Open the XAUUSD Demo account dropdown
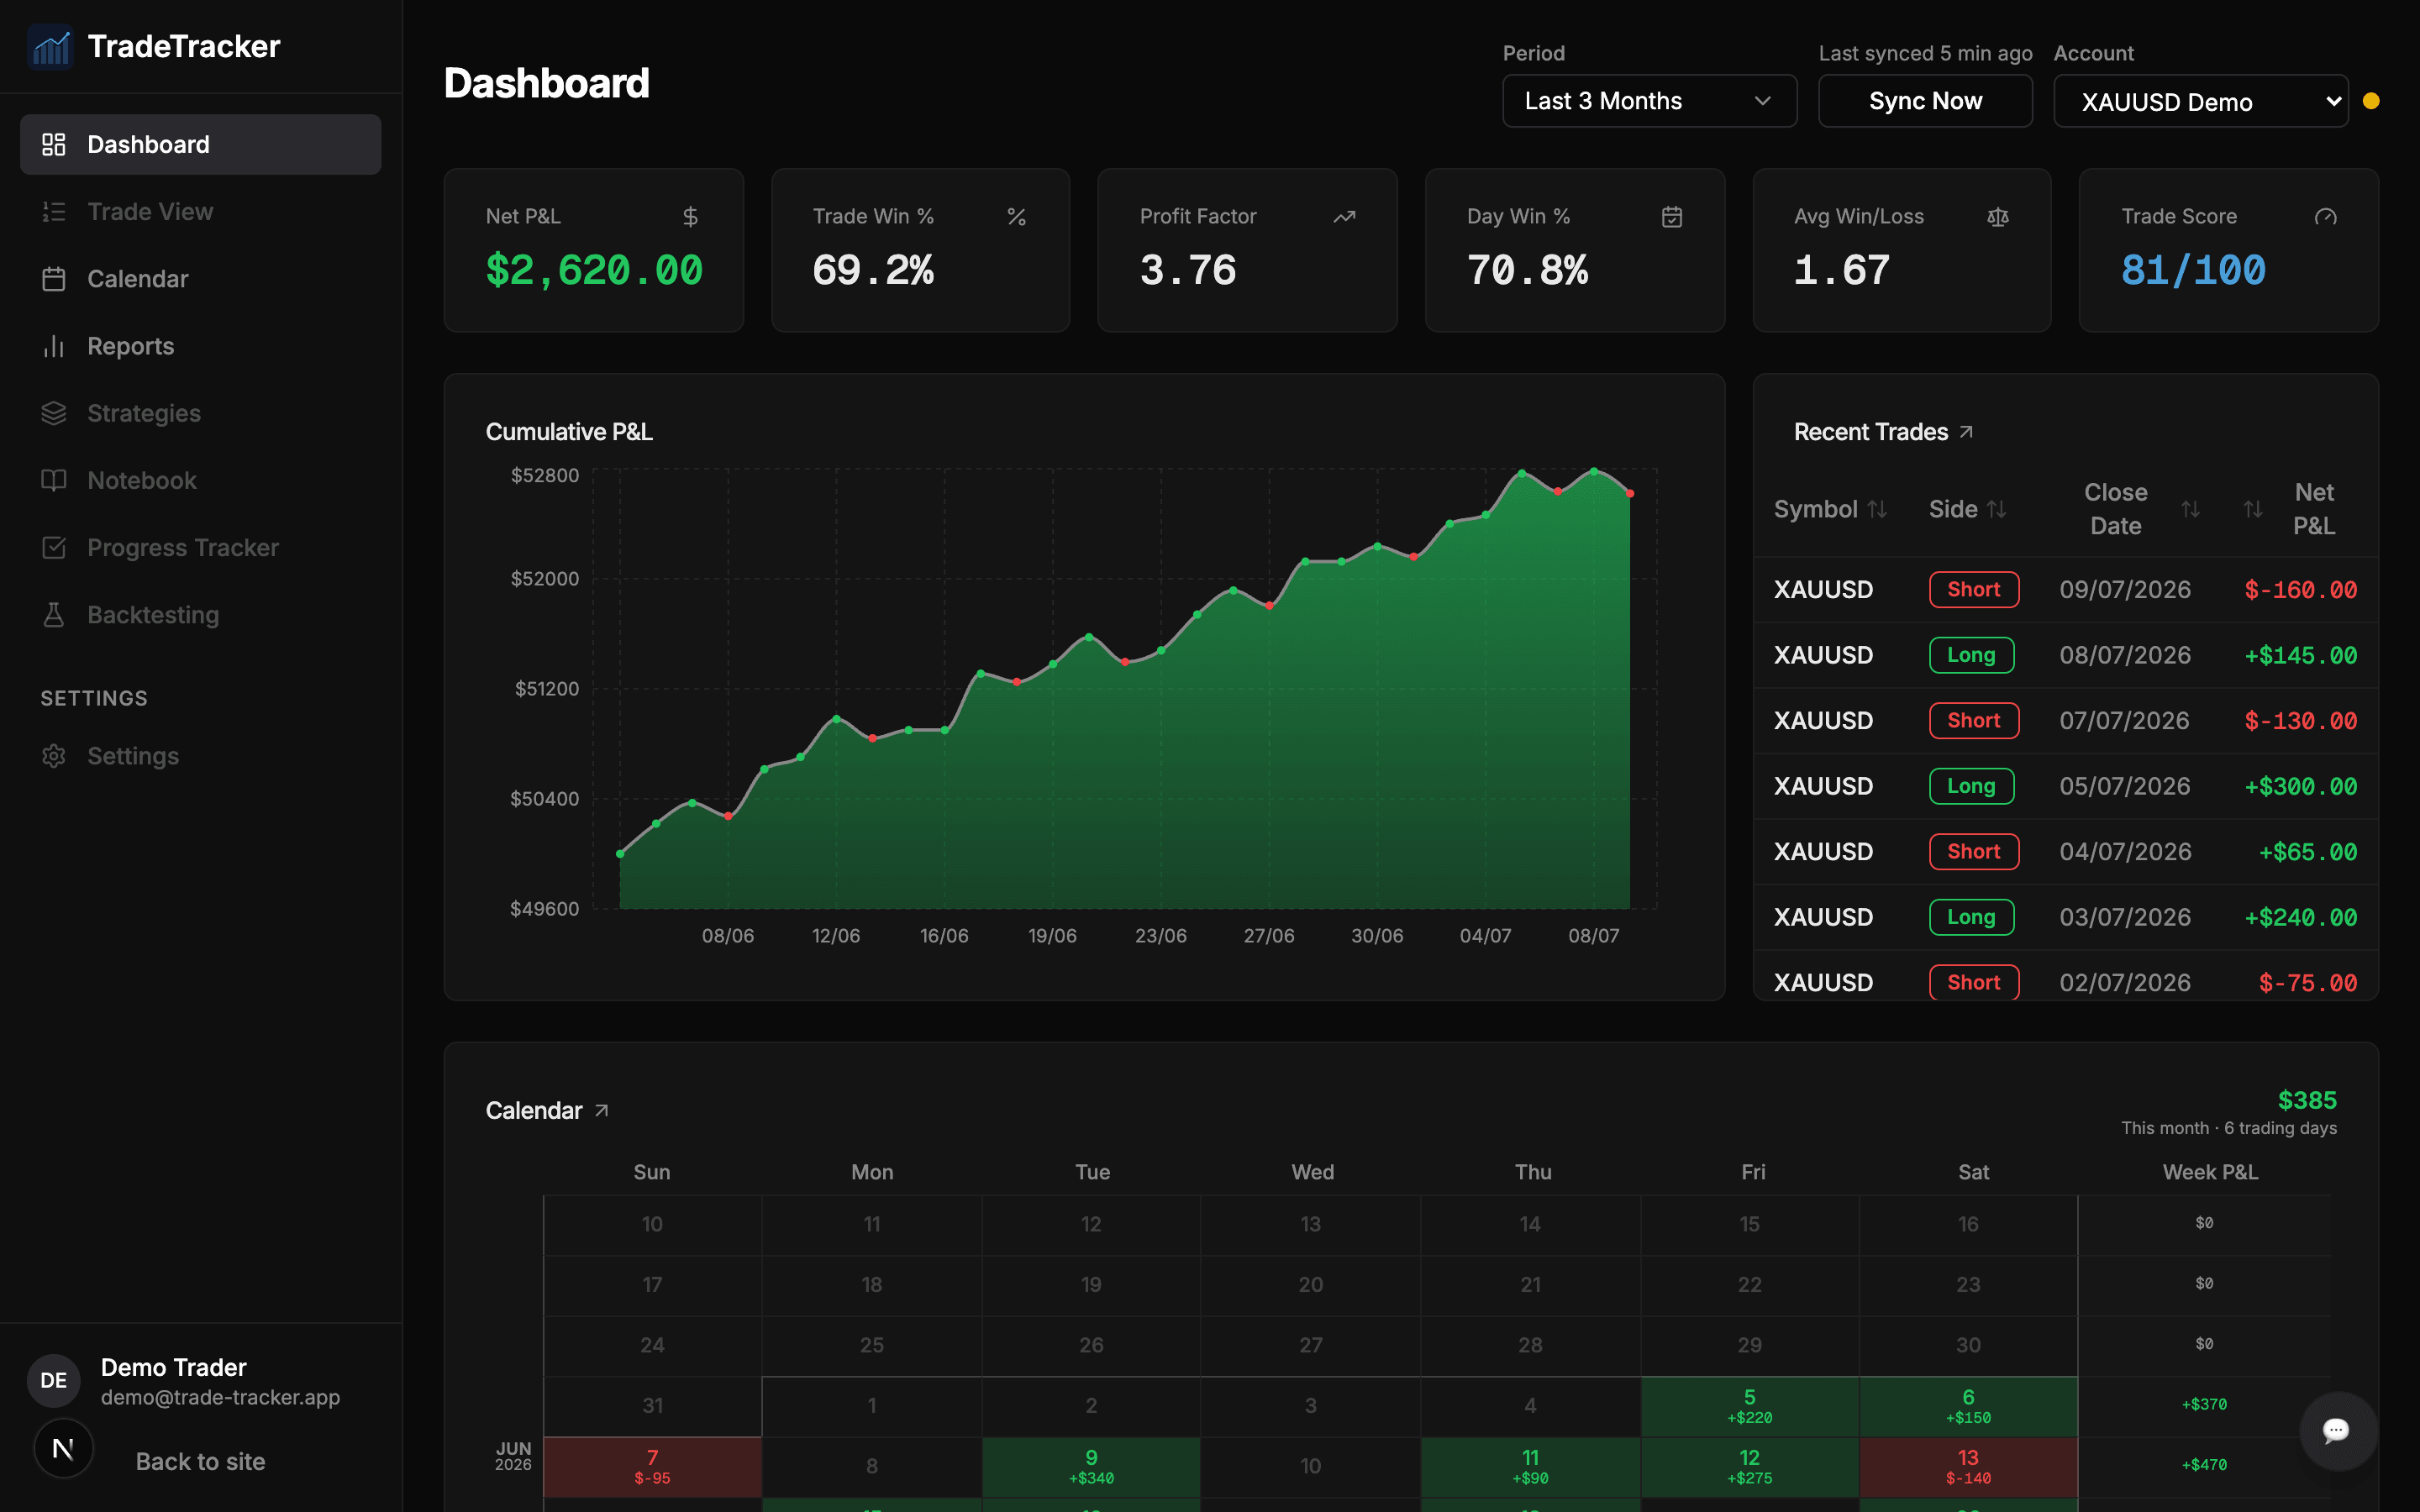This screenshot has height=1512, width=2420. point(2200,101)
